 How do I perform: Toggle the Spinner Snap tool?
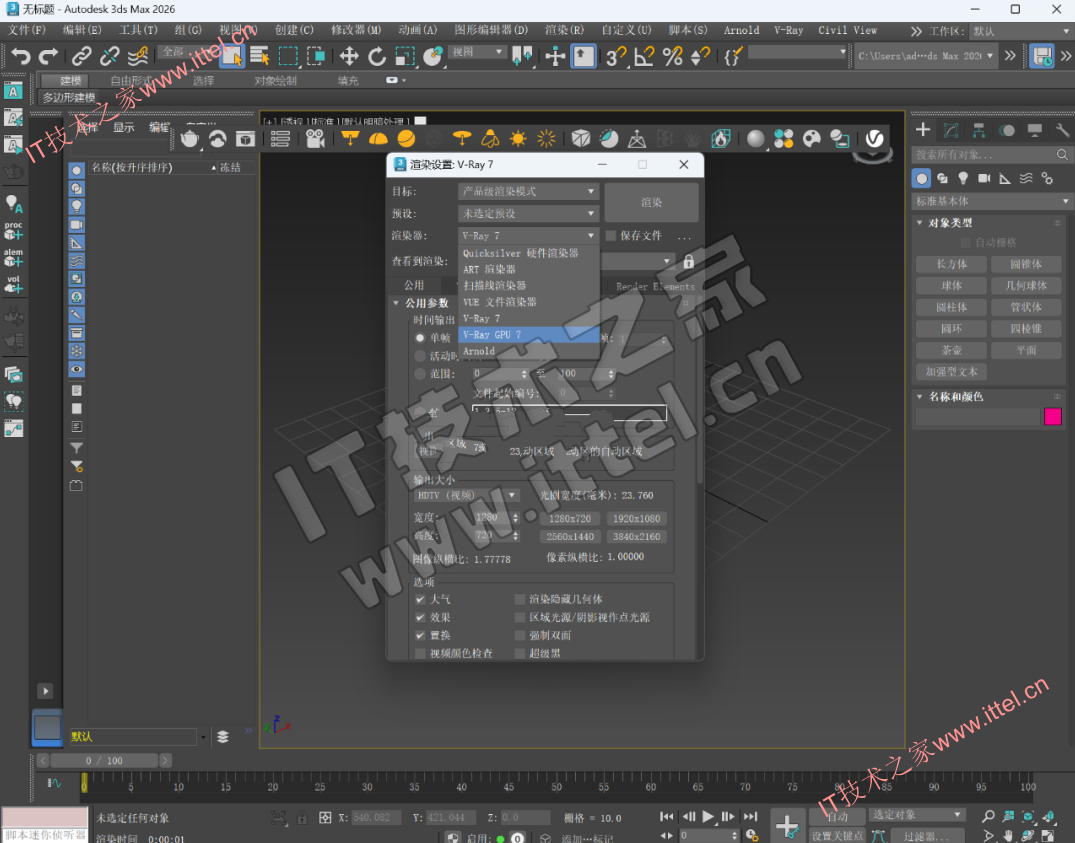point(700,56)
